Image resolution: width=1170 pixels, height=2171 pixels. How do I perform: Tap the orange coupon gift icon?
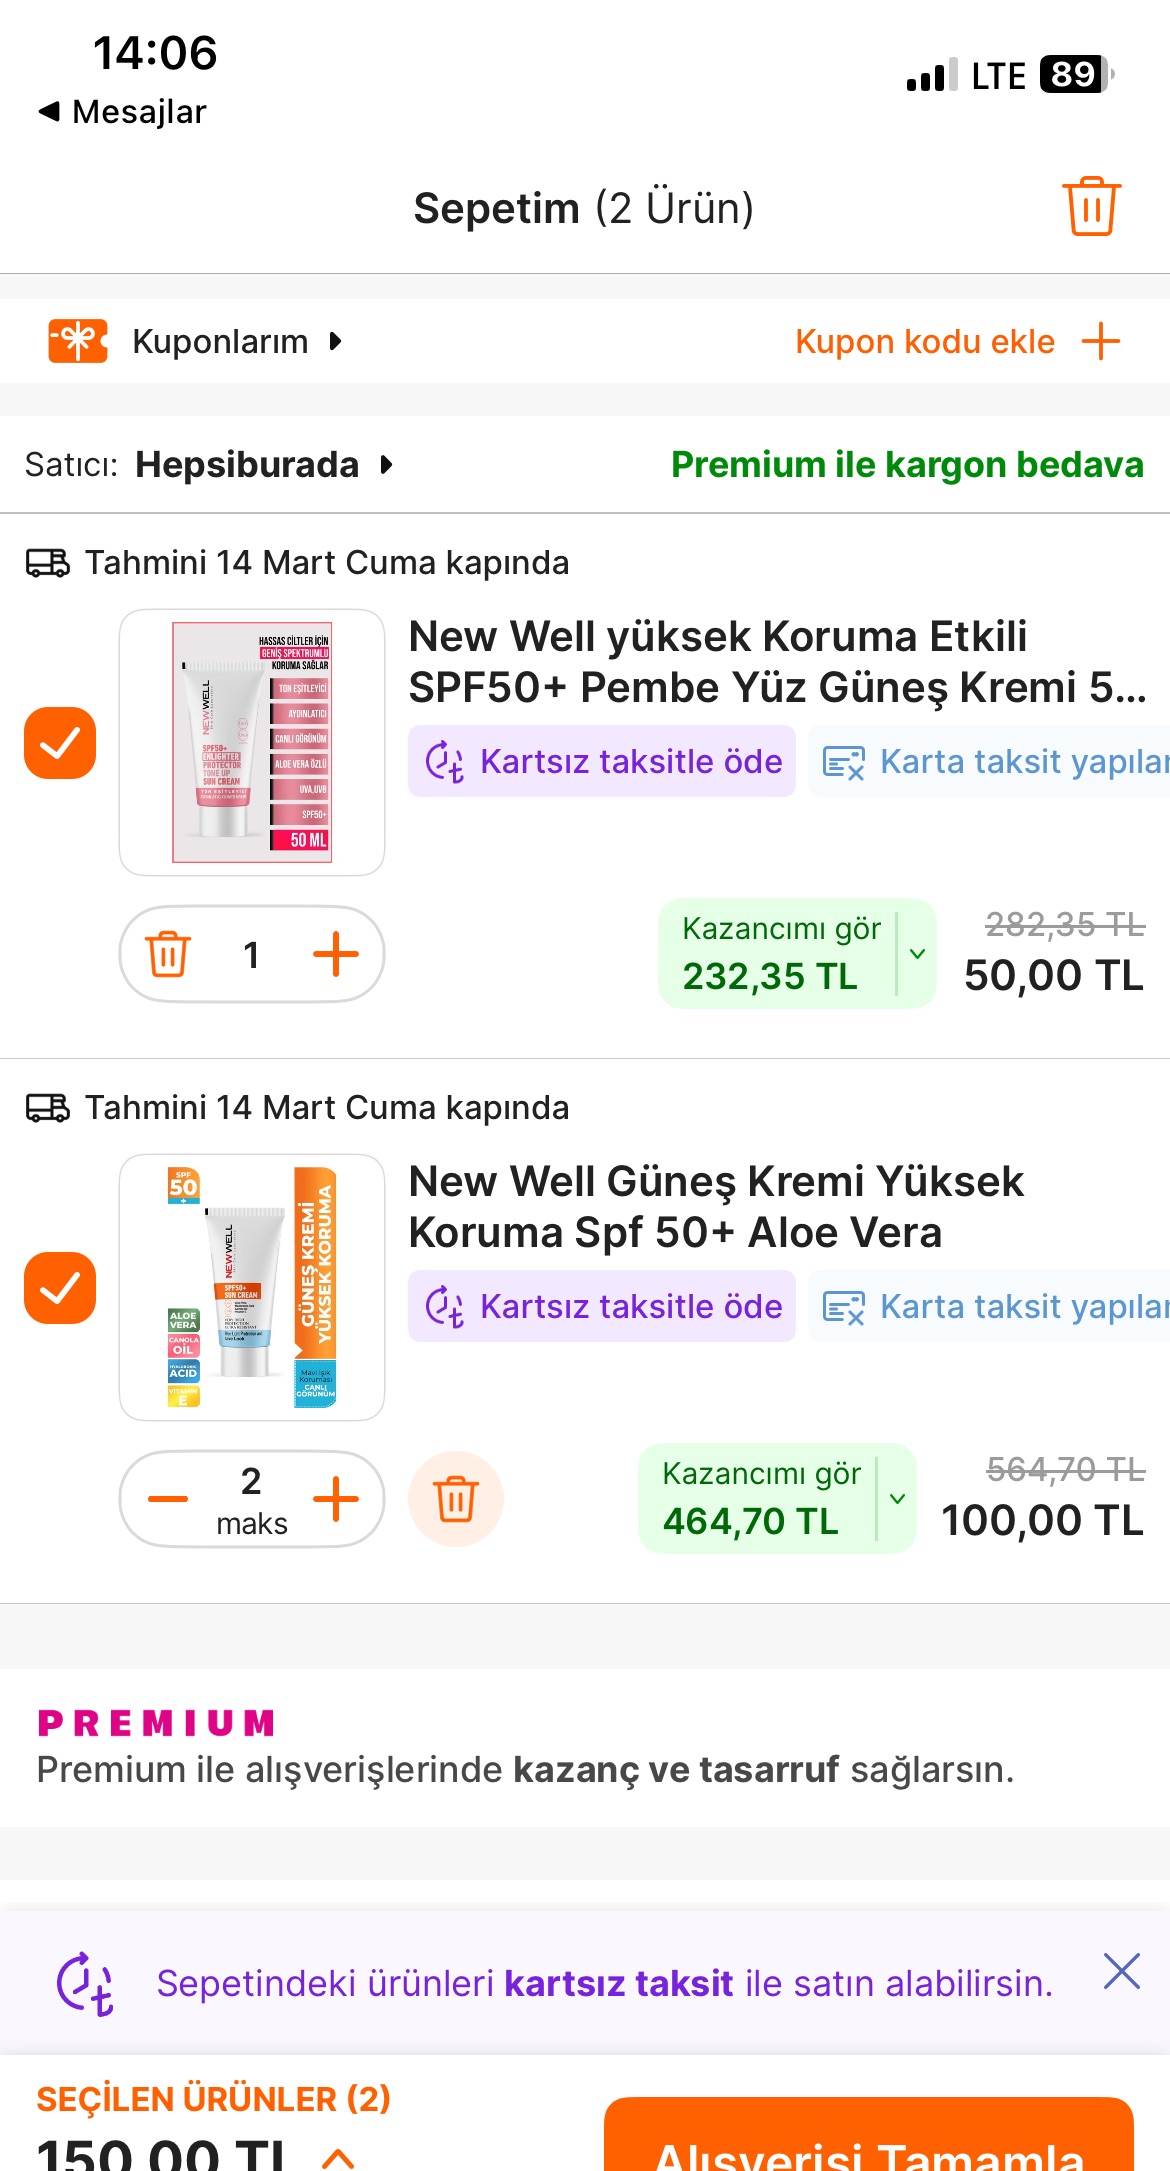click(77, 341)
